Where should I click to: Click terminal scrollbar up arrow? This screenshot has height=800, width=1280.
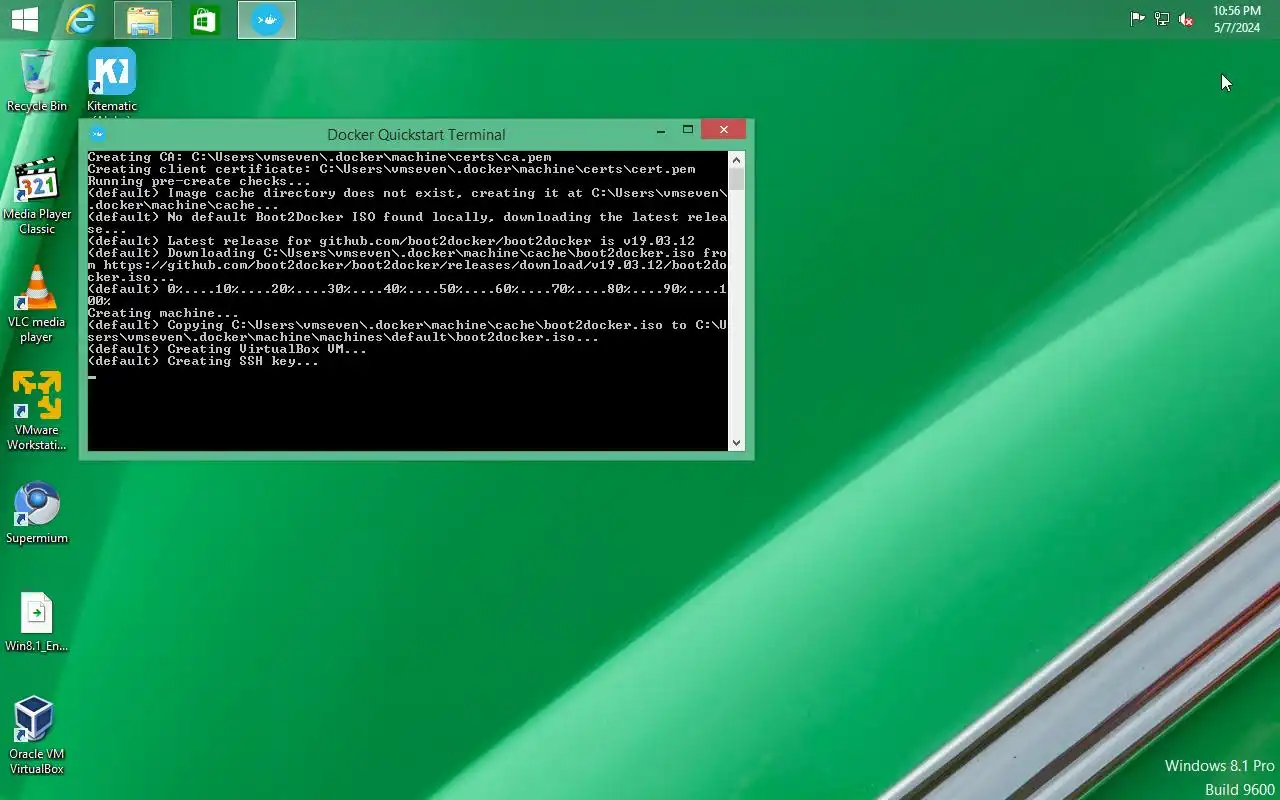coord(737,160)
